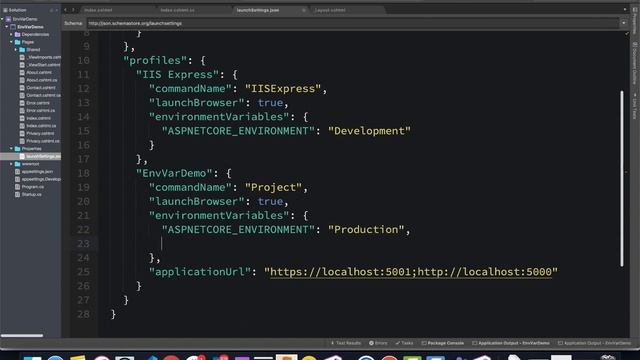
Task: Open Contact.cshtml.cs in the tree
Action: click(x=43, y=96)
